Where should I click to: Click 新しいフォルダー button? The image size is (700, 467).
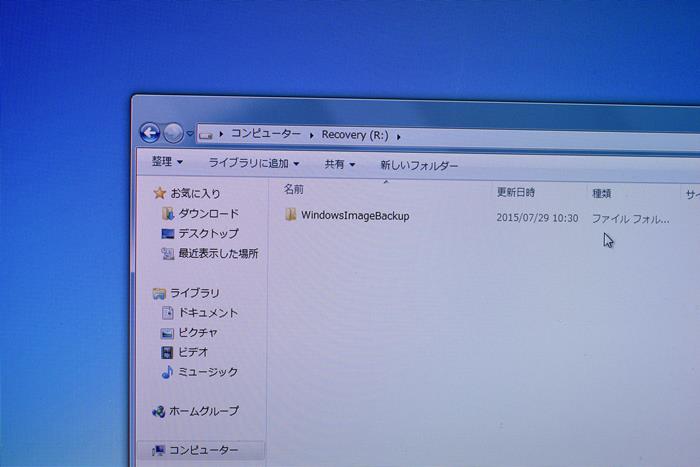pyautogui.click(x=419, y=166)
